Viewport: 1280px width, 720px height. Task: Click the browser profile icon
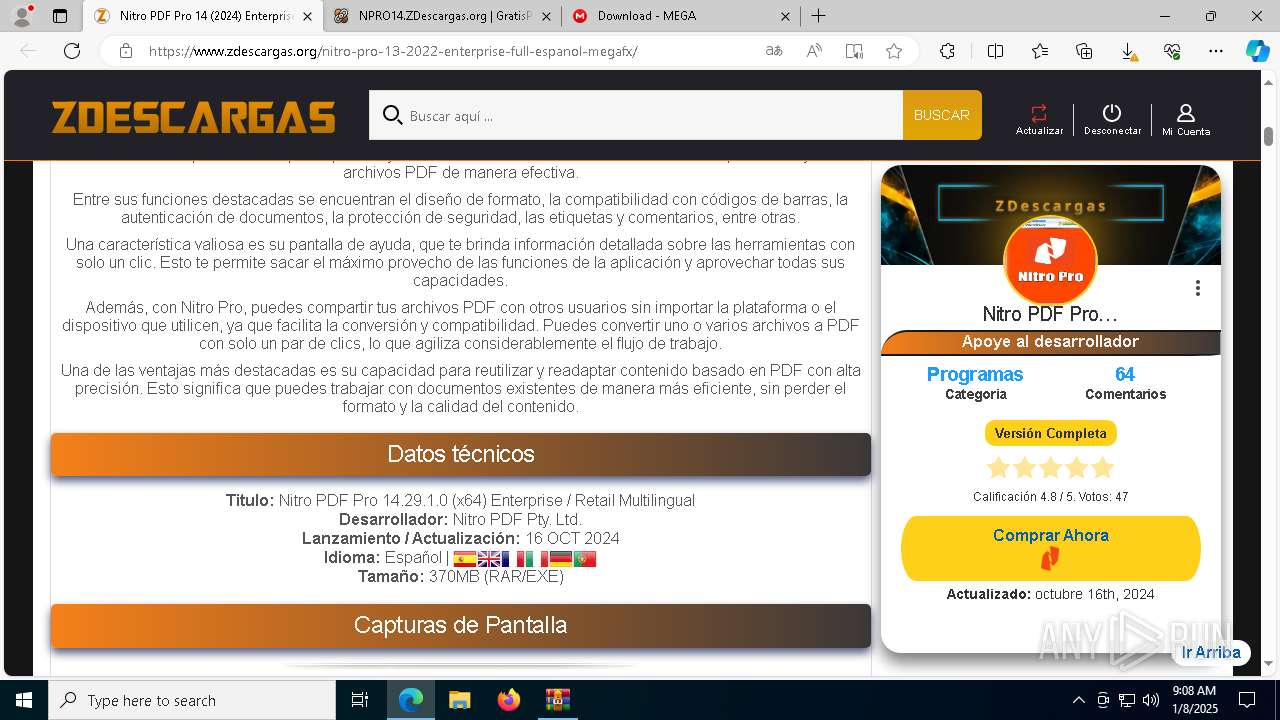coord(21,16)
